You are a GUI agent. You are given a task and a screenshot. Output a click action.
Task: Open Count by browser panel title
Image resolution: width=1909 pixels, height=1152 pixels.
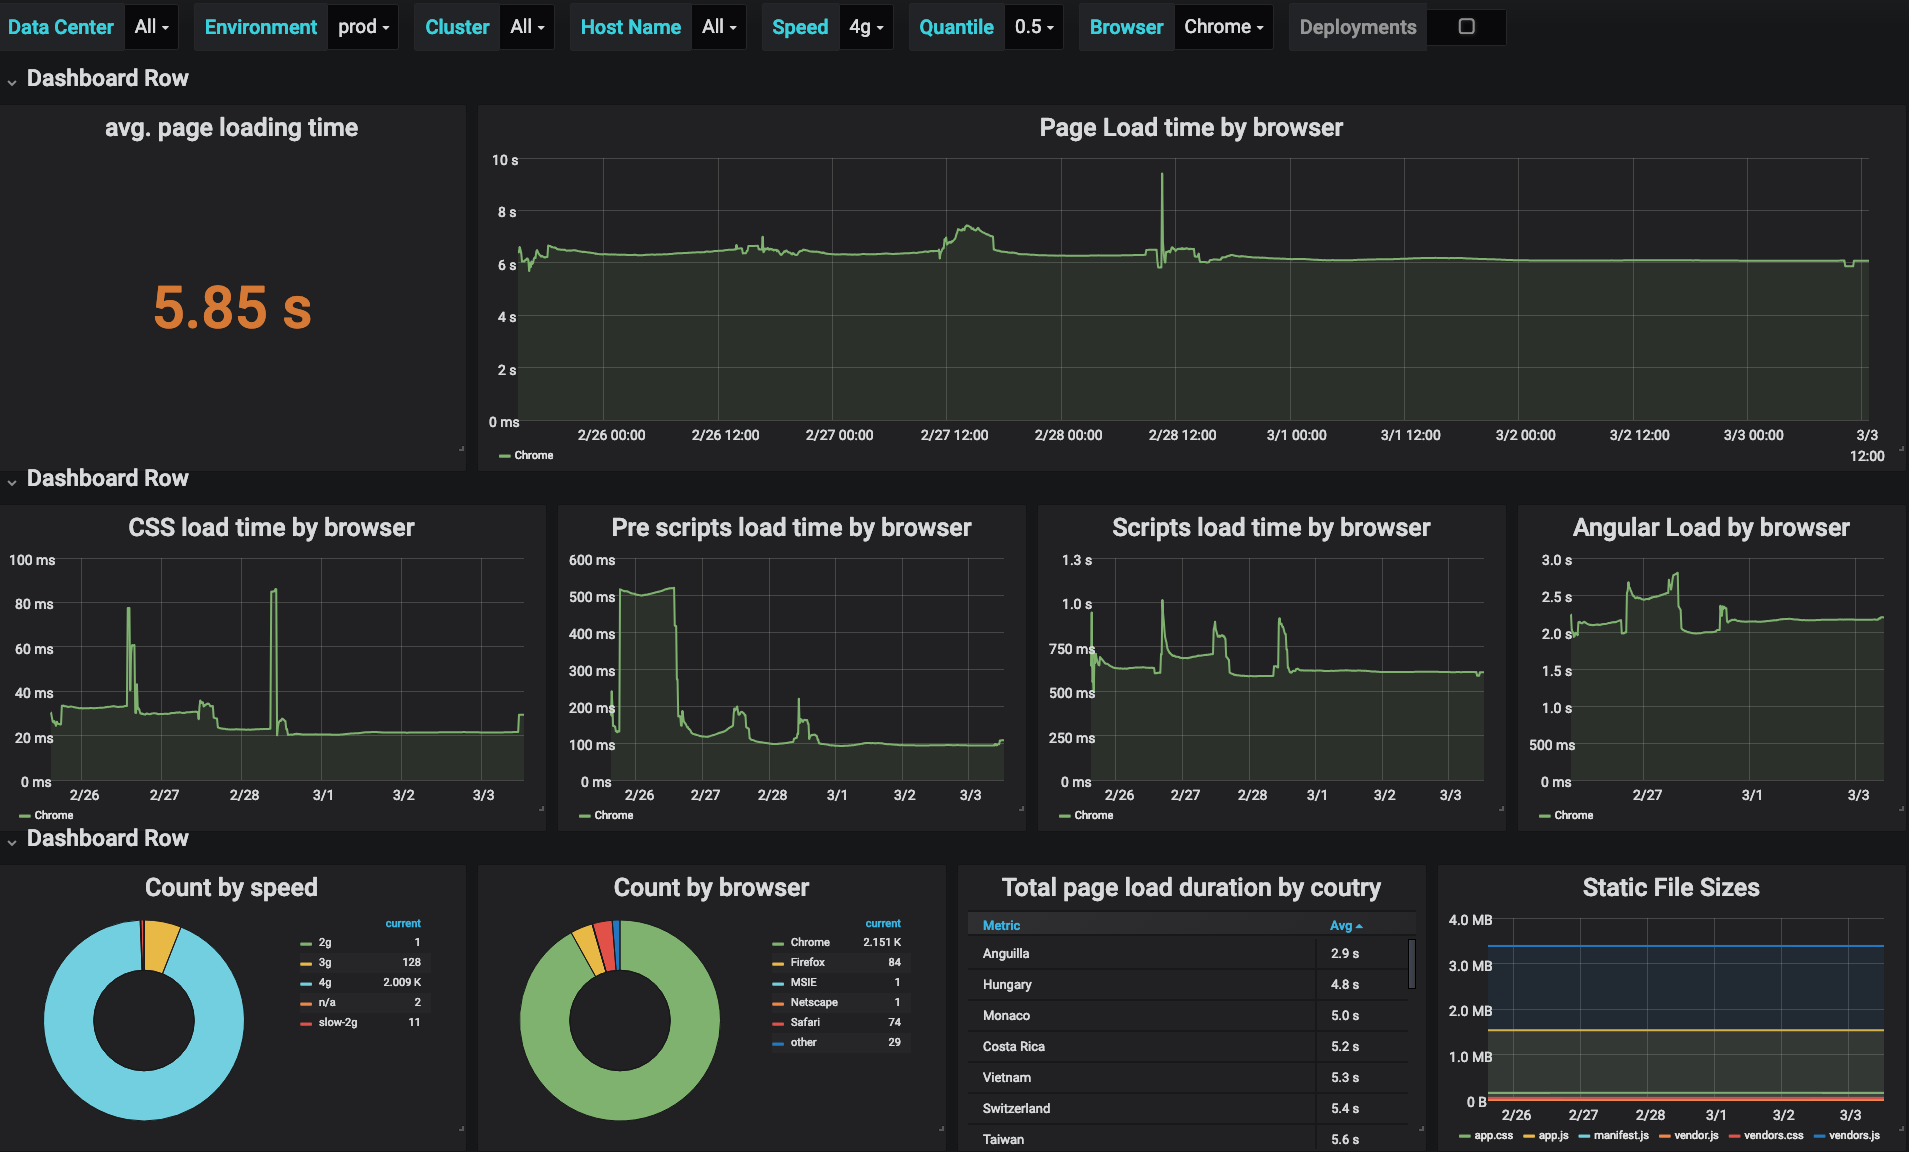coord(711,888)
